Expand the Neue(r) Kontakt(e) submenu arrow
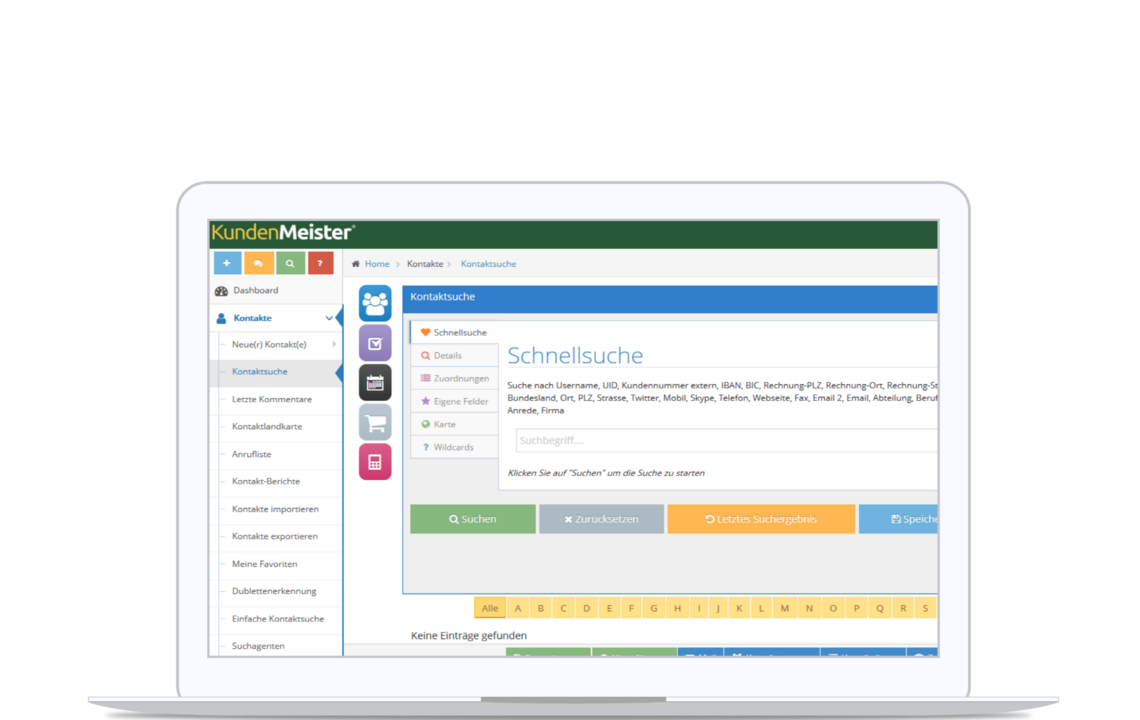The image size is (1140, 720). click(334, 345)
